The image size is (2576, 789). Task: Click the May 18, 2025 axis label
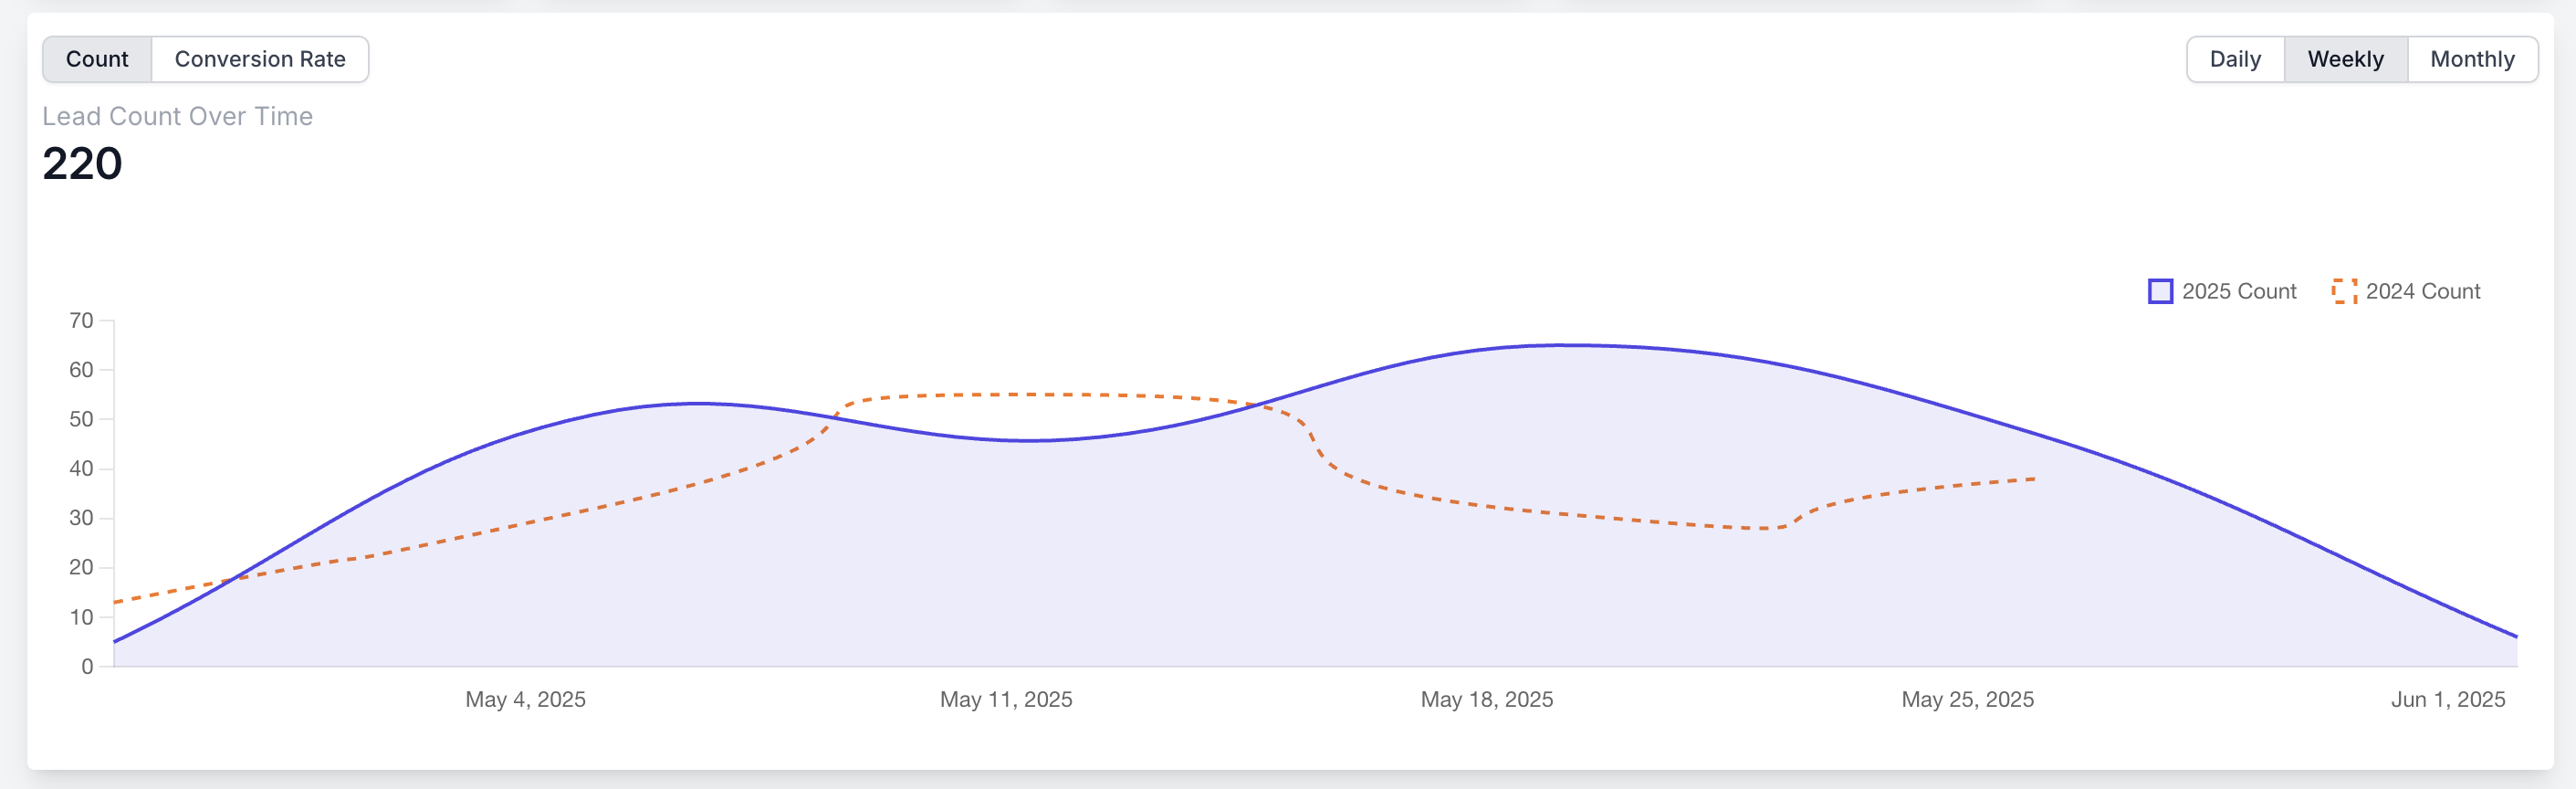tap(1486, 699)
